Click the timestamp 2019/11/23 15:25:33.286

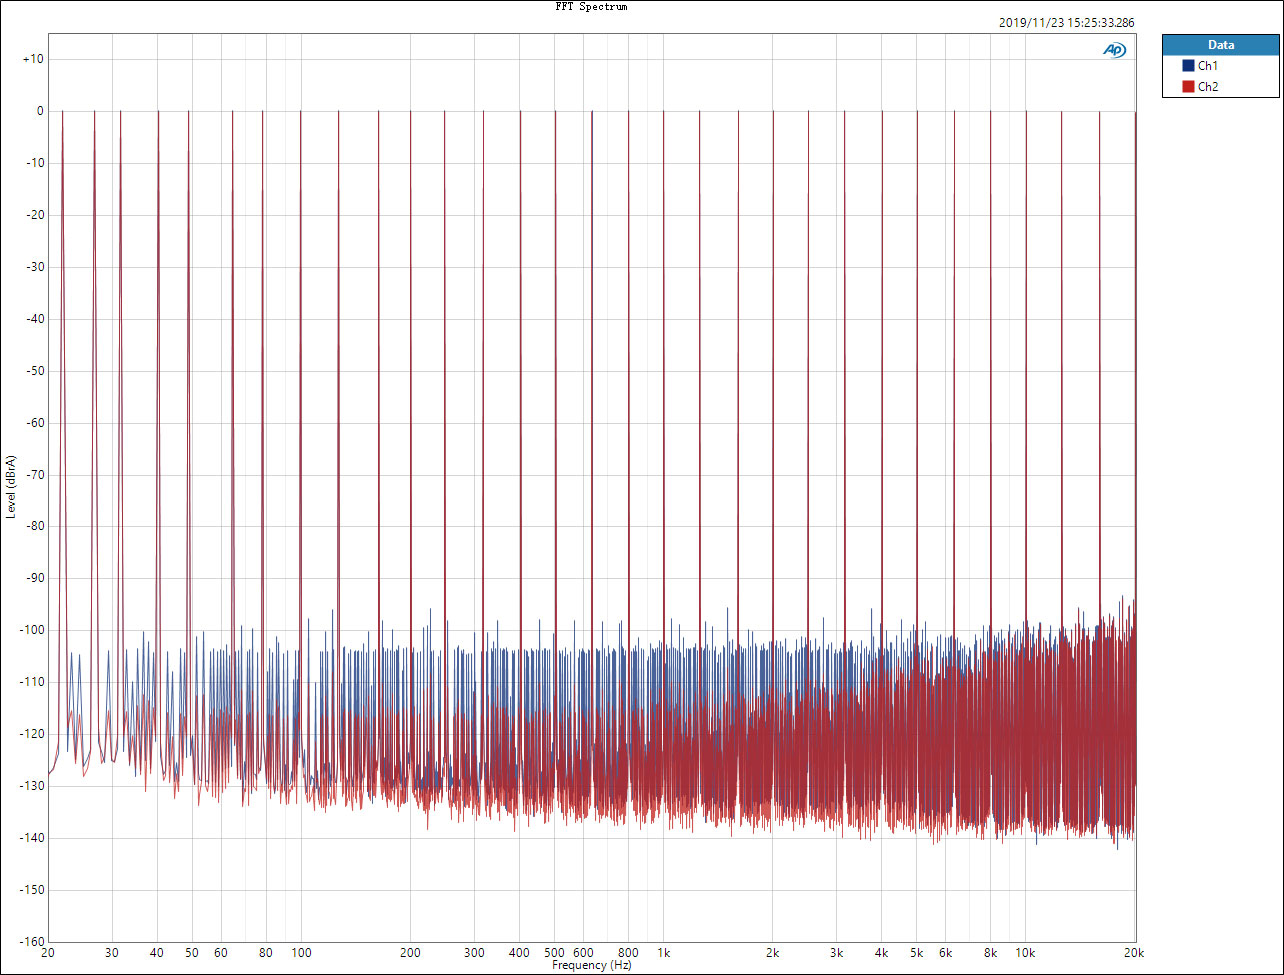(x=1066, y=22)
